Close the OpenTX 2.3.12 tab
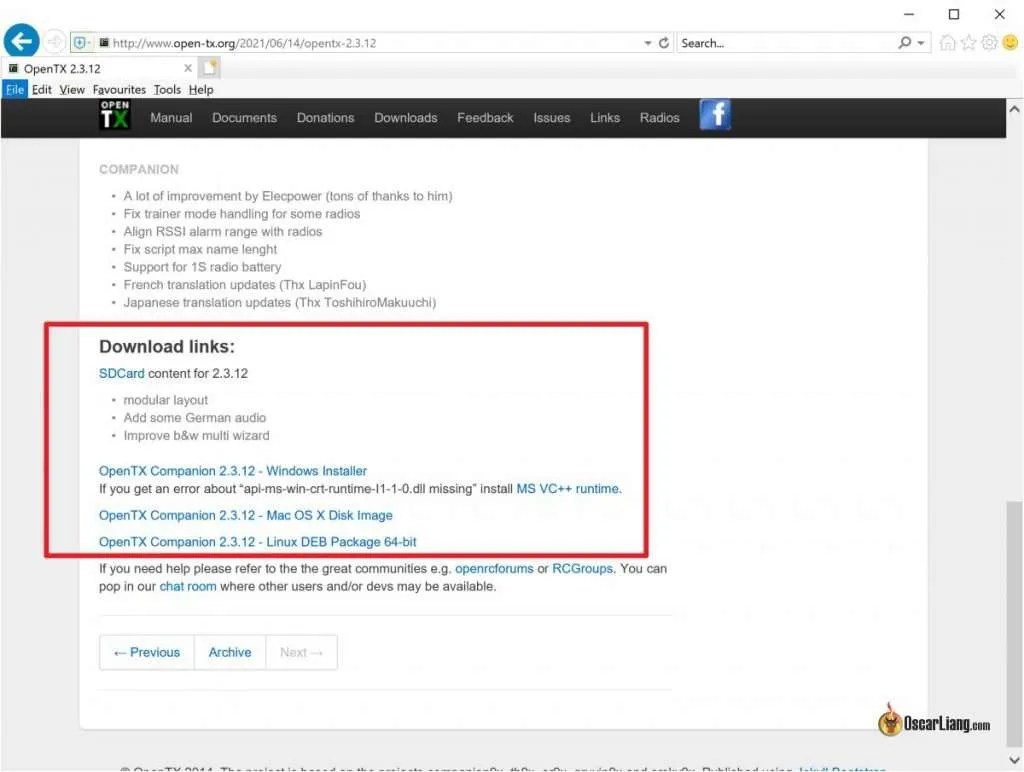 point(188,68)
